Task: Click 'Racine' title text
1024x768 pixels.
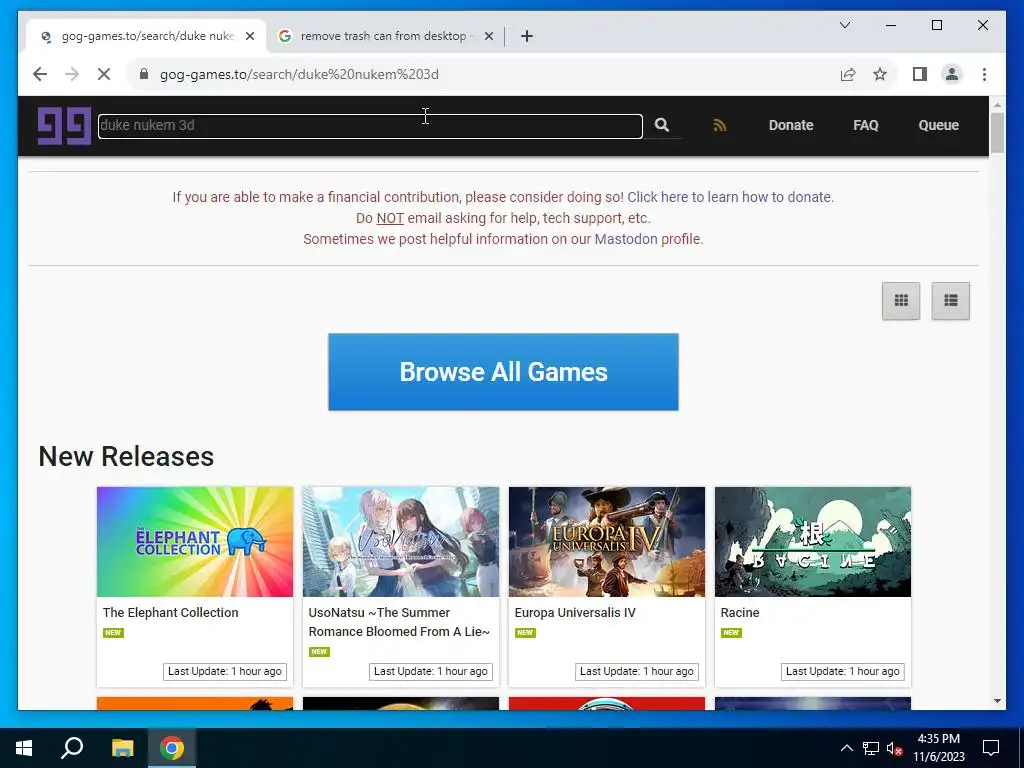Action: [x=740, y=613]
